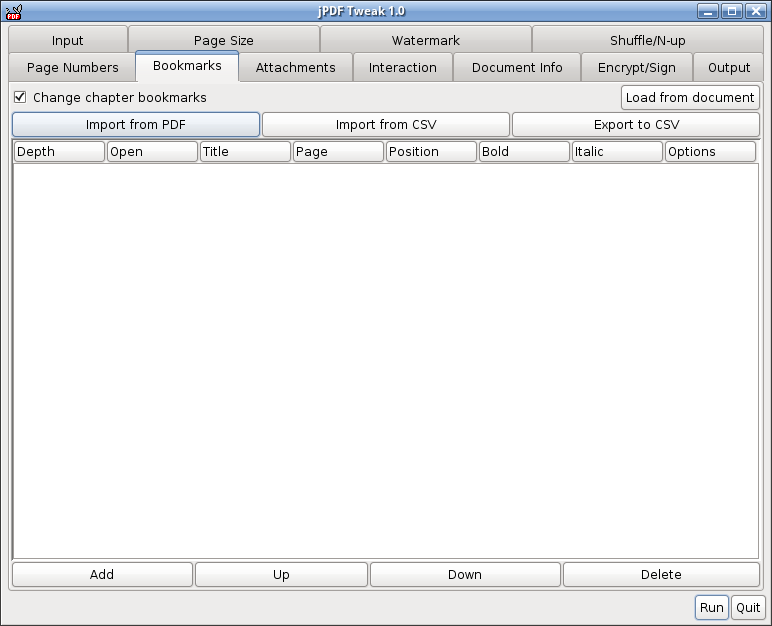Maximize the jPDF Tweak window

732,11
